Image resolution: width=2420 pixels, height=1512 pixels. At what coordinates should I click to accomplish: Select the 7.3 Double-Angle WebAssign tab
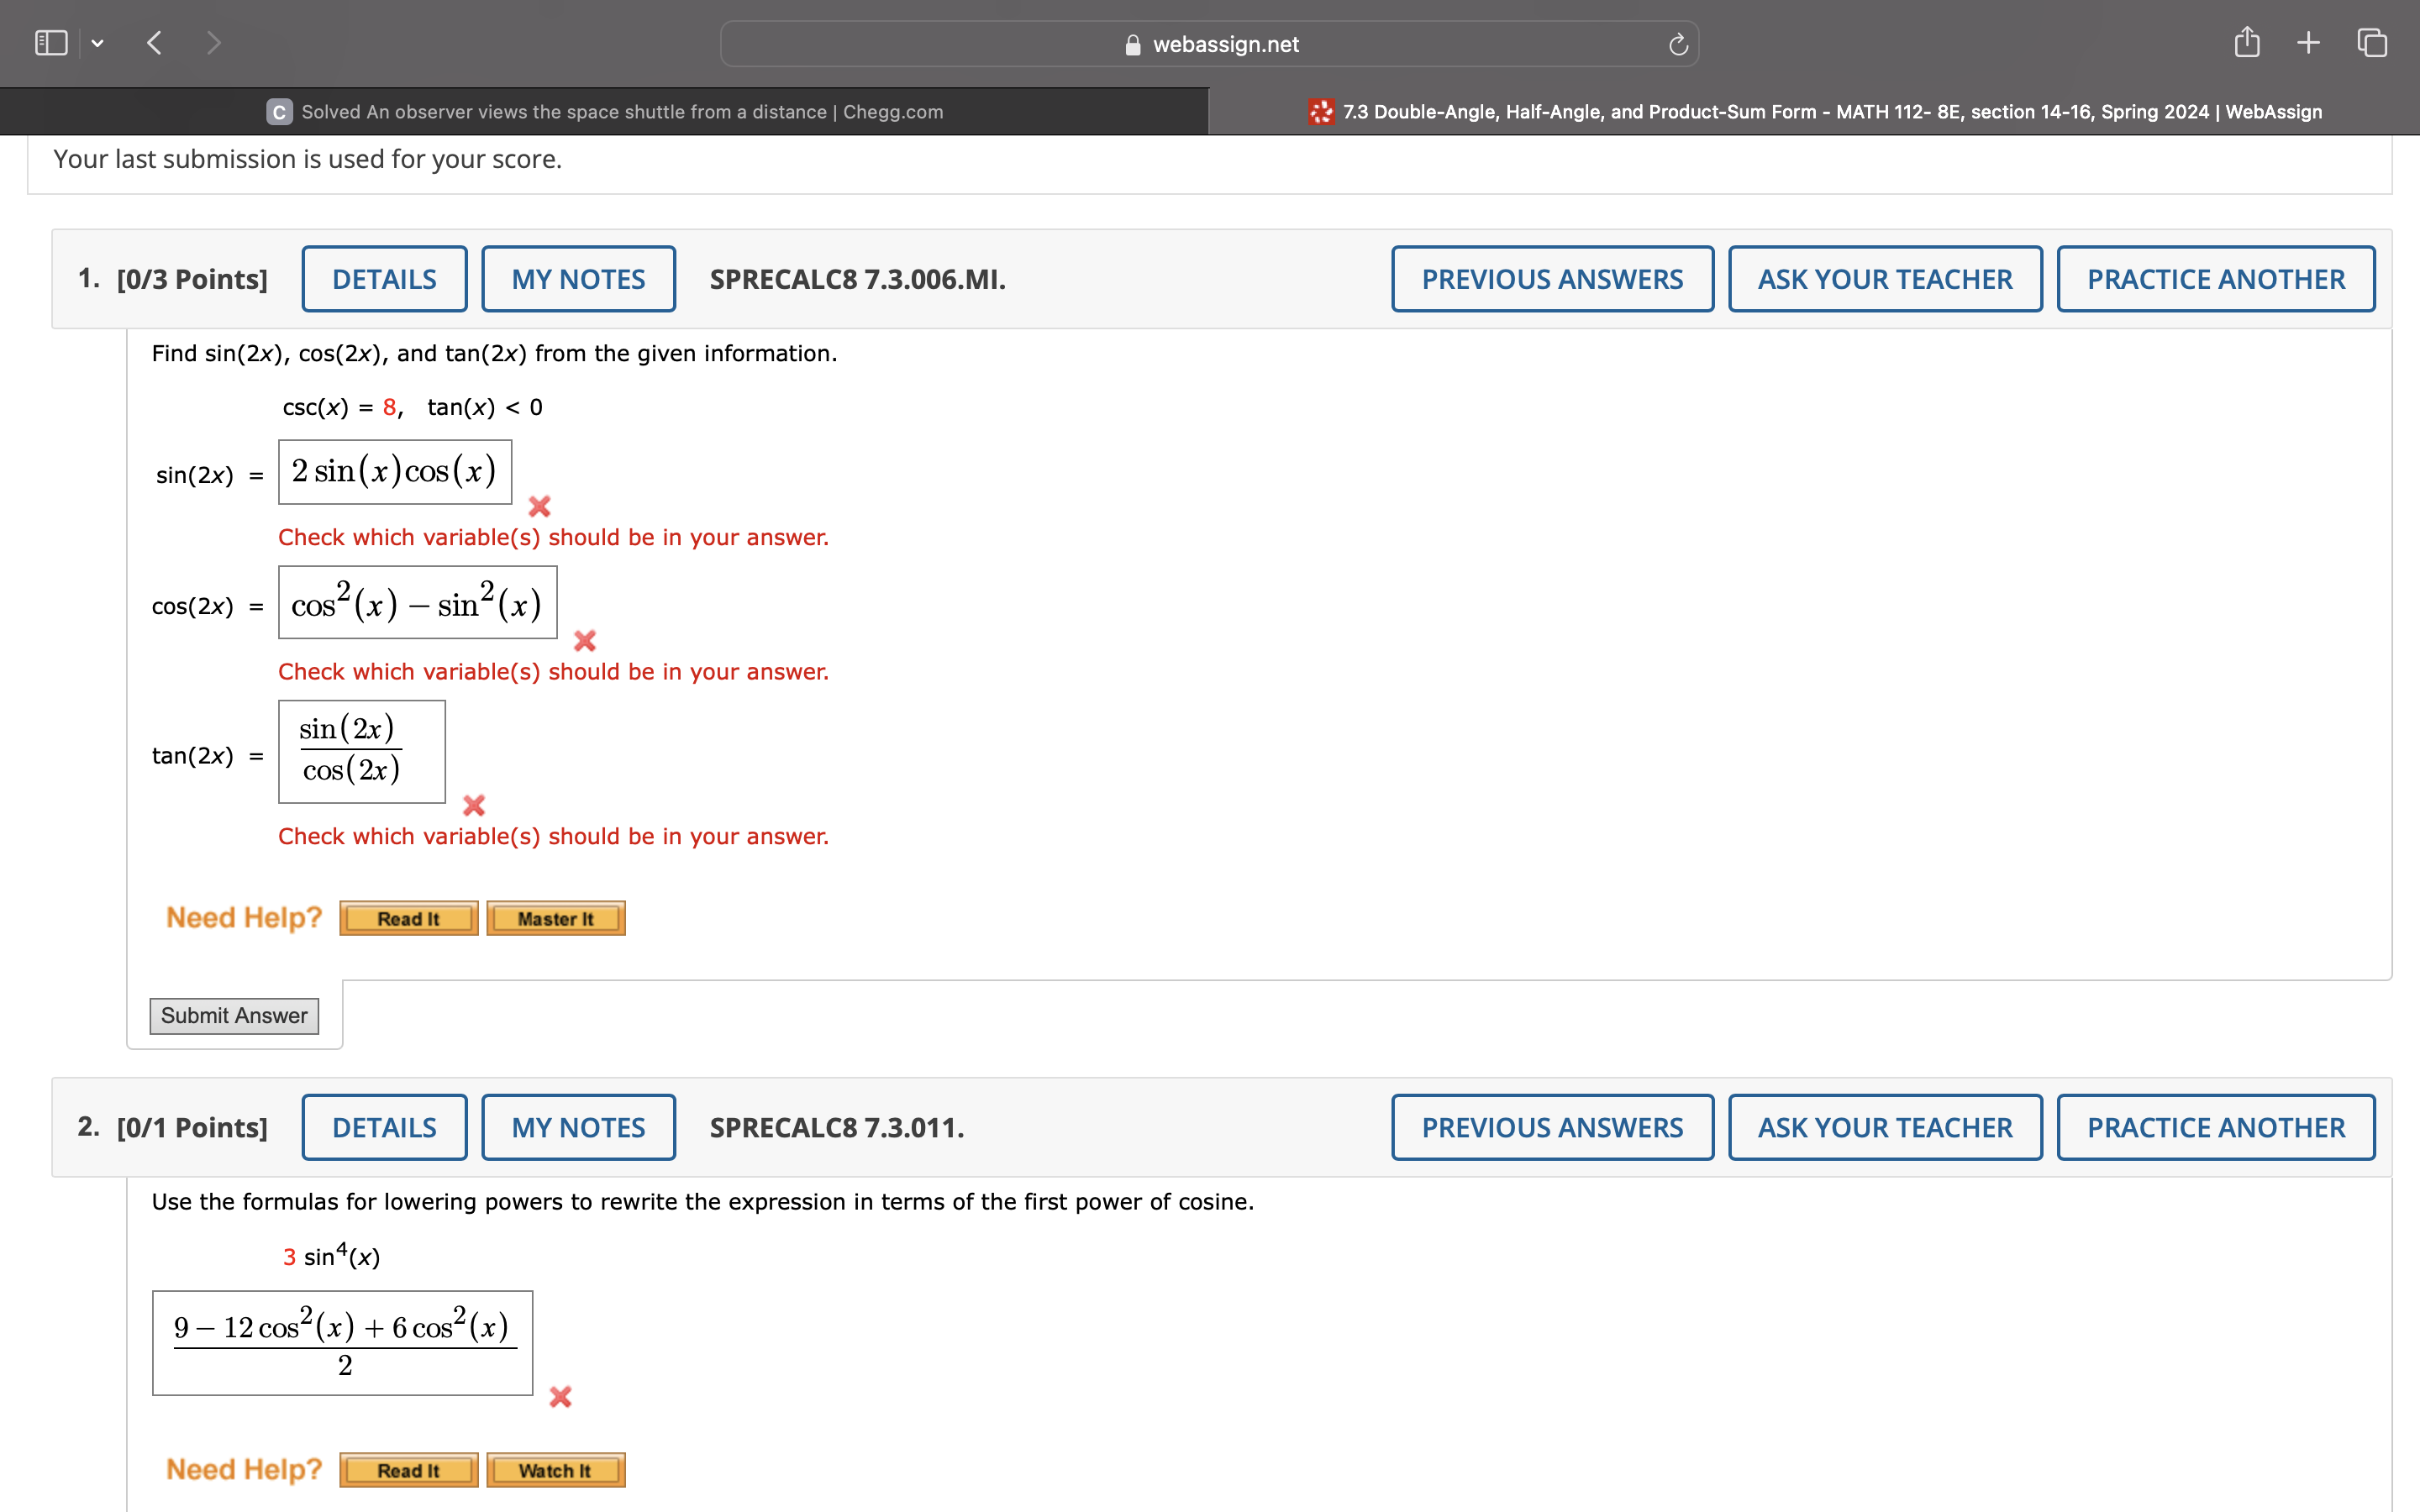pos(1815,112)
